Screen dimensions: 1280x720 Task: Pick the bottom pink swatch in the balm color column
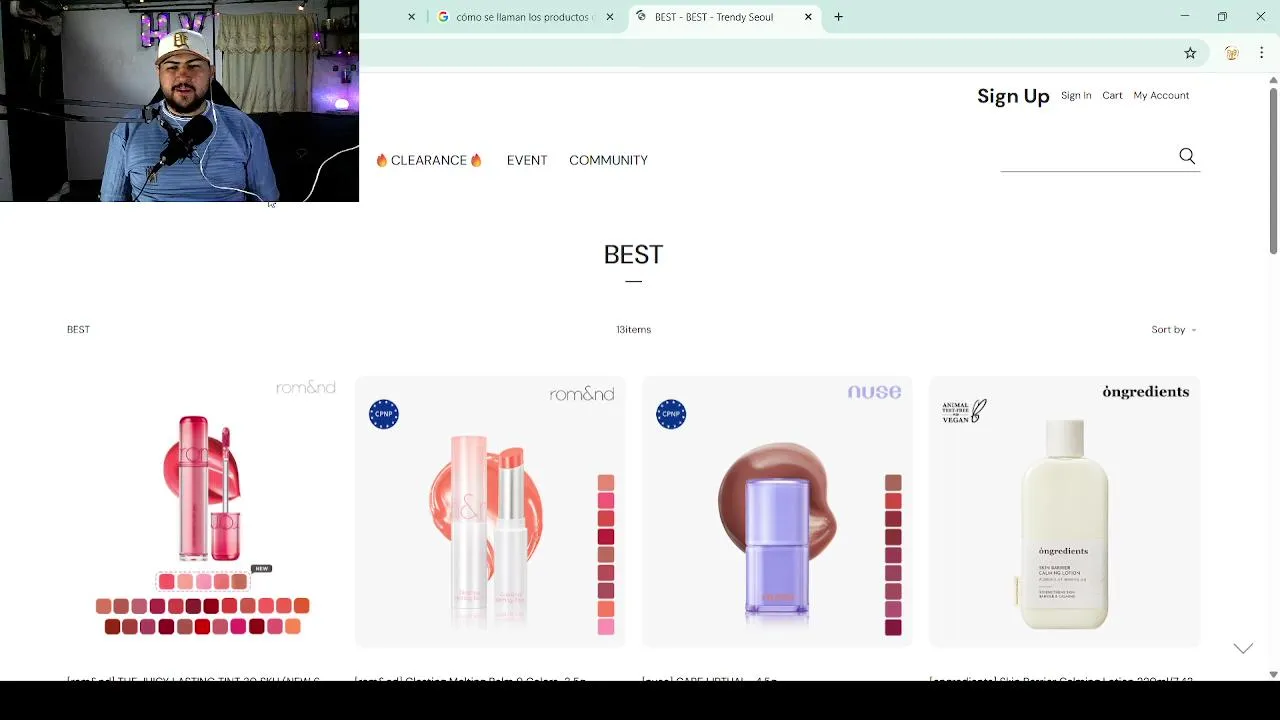tap(606, 627)
